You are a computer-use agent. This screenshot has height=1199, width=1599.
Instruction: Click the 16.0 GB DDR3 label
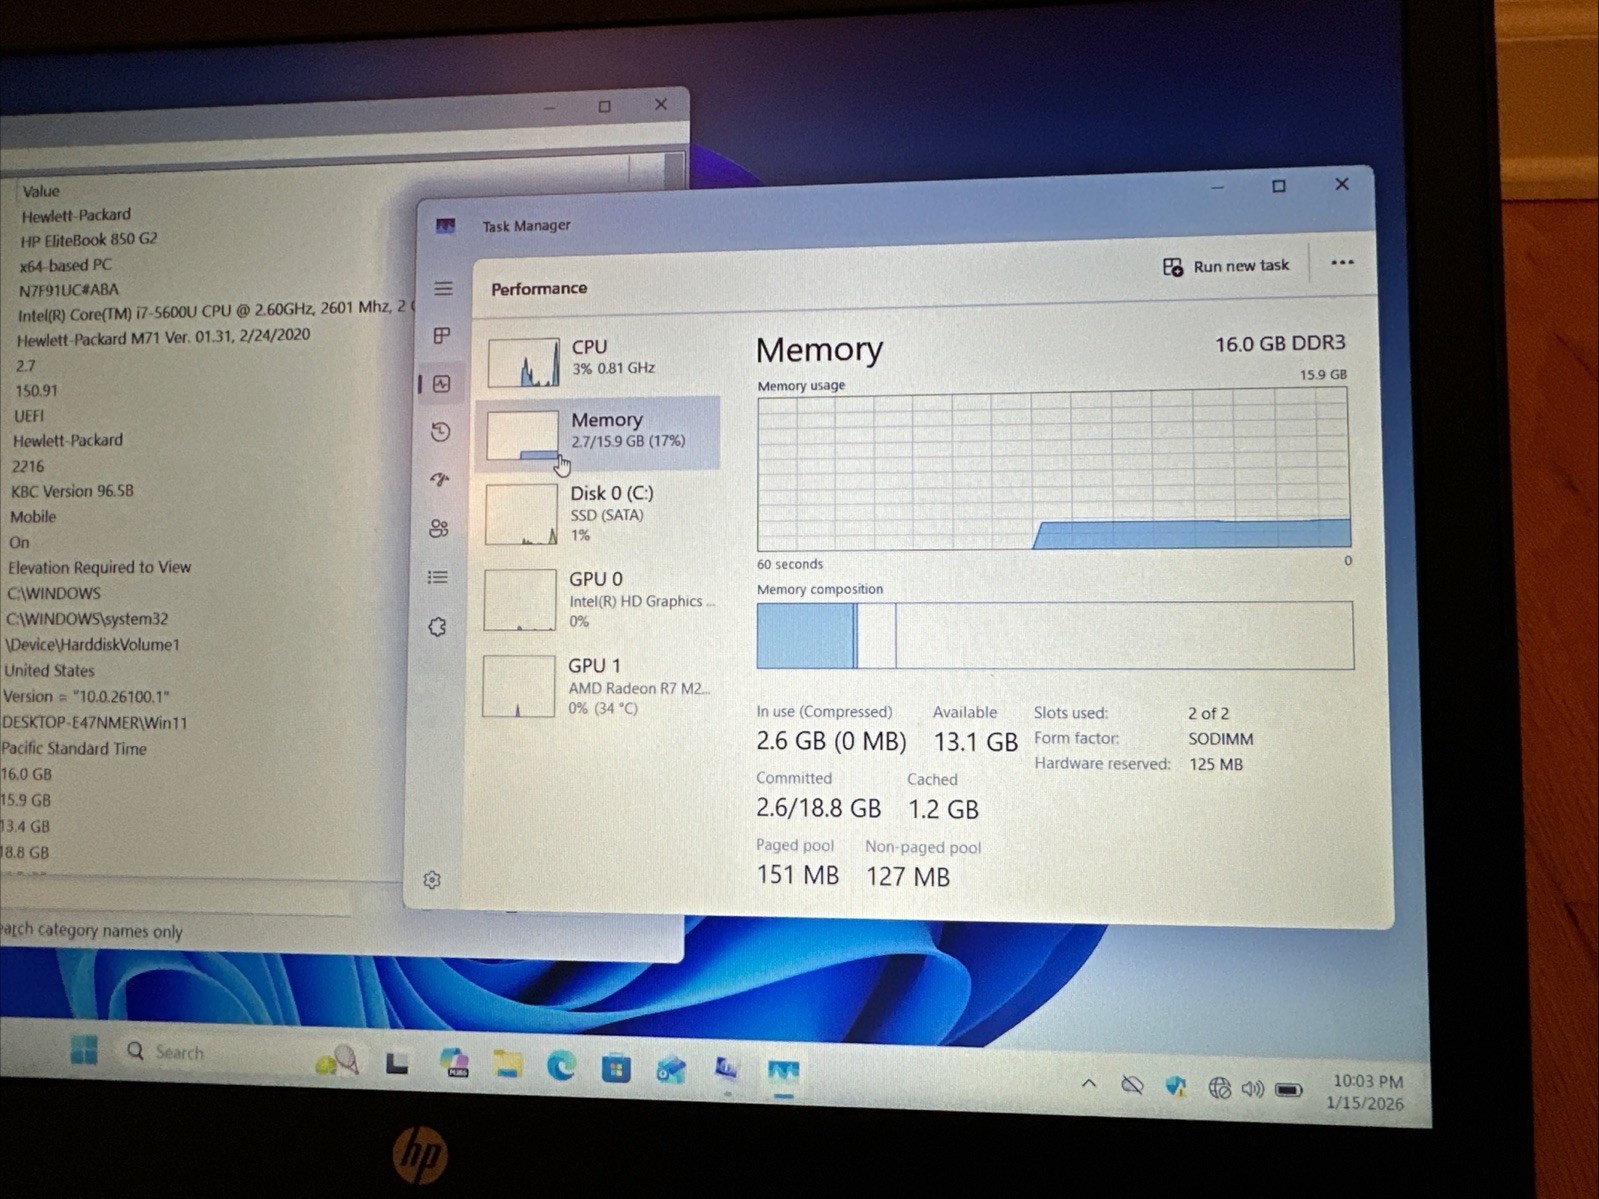tap(1280, 344)
